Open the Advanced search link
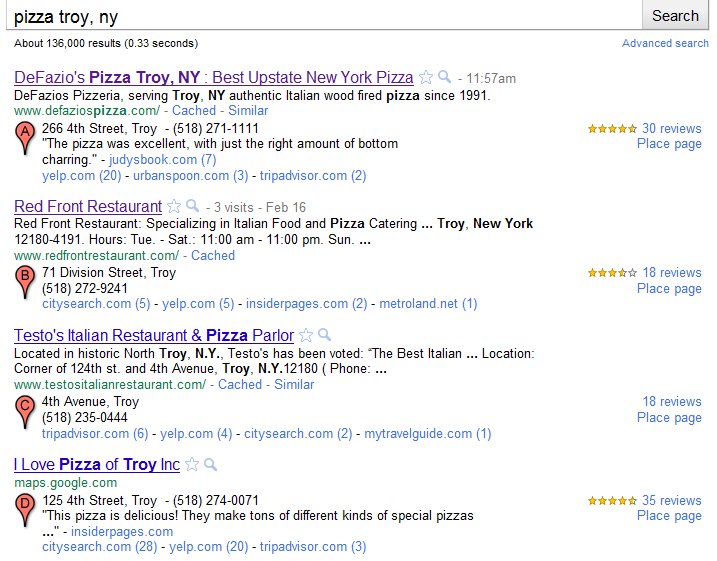Screen dimensions: 717x561 coord(665,43)
